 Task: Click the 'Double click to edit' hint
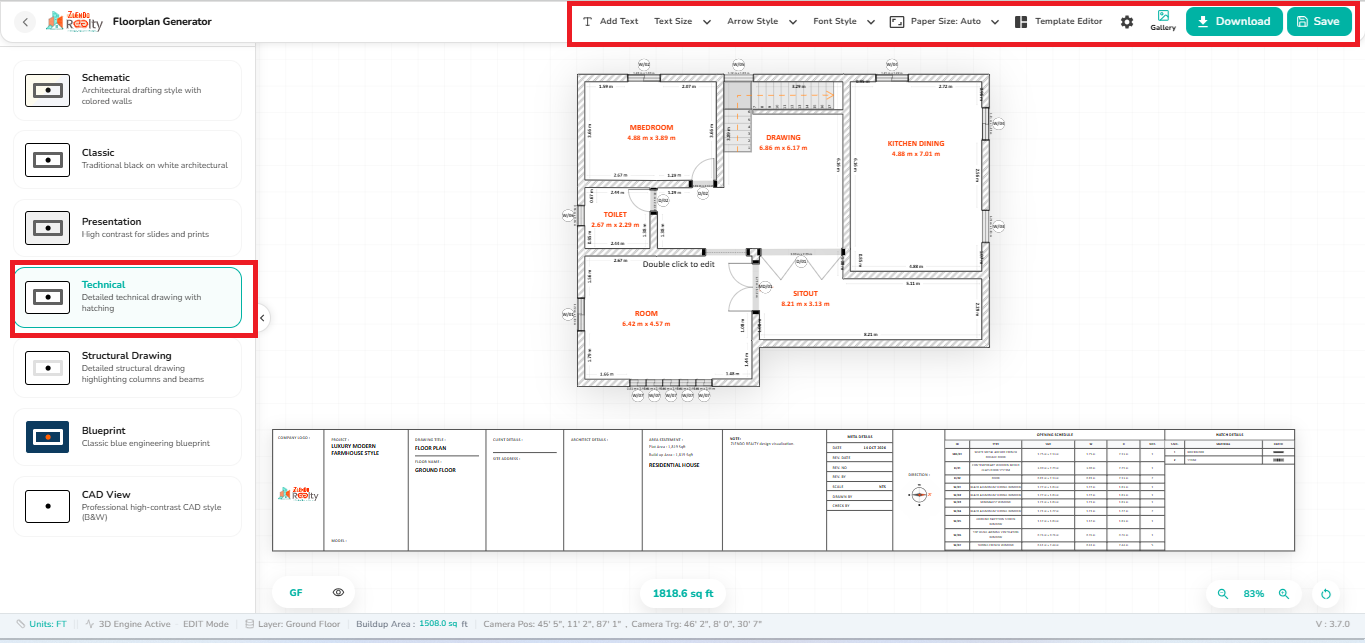click(679, 265)
